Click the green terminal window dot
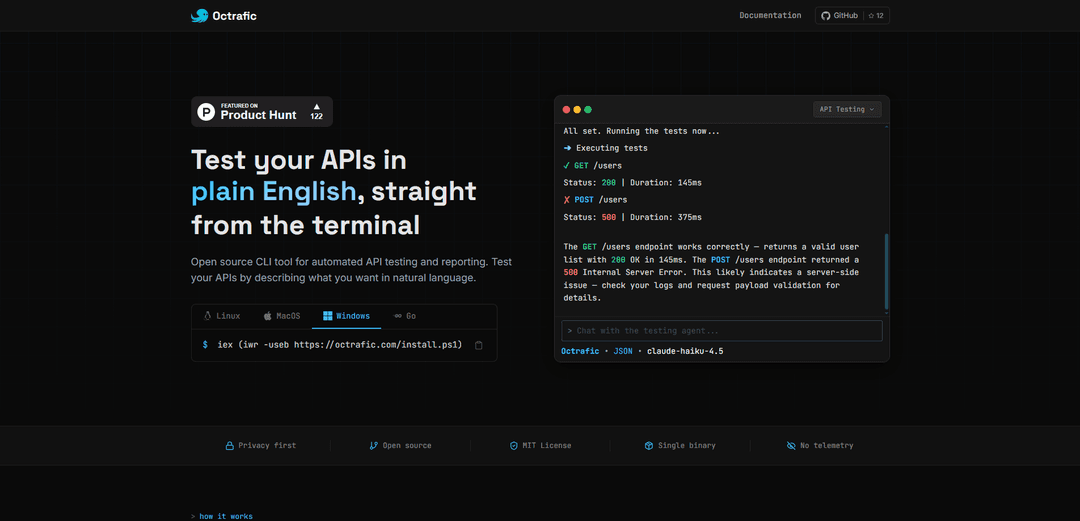This screenshot has height=521, width=1080. 588,109
